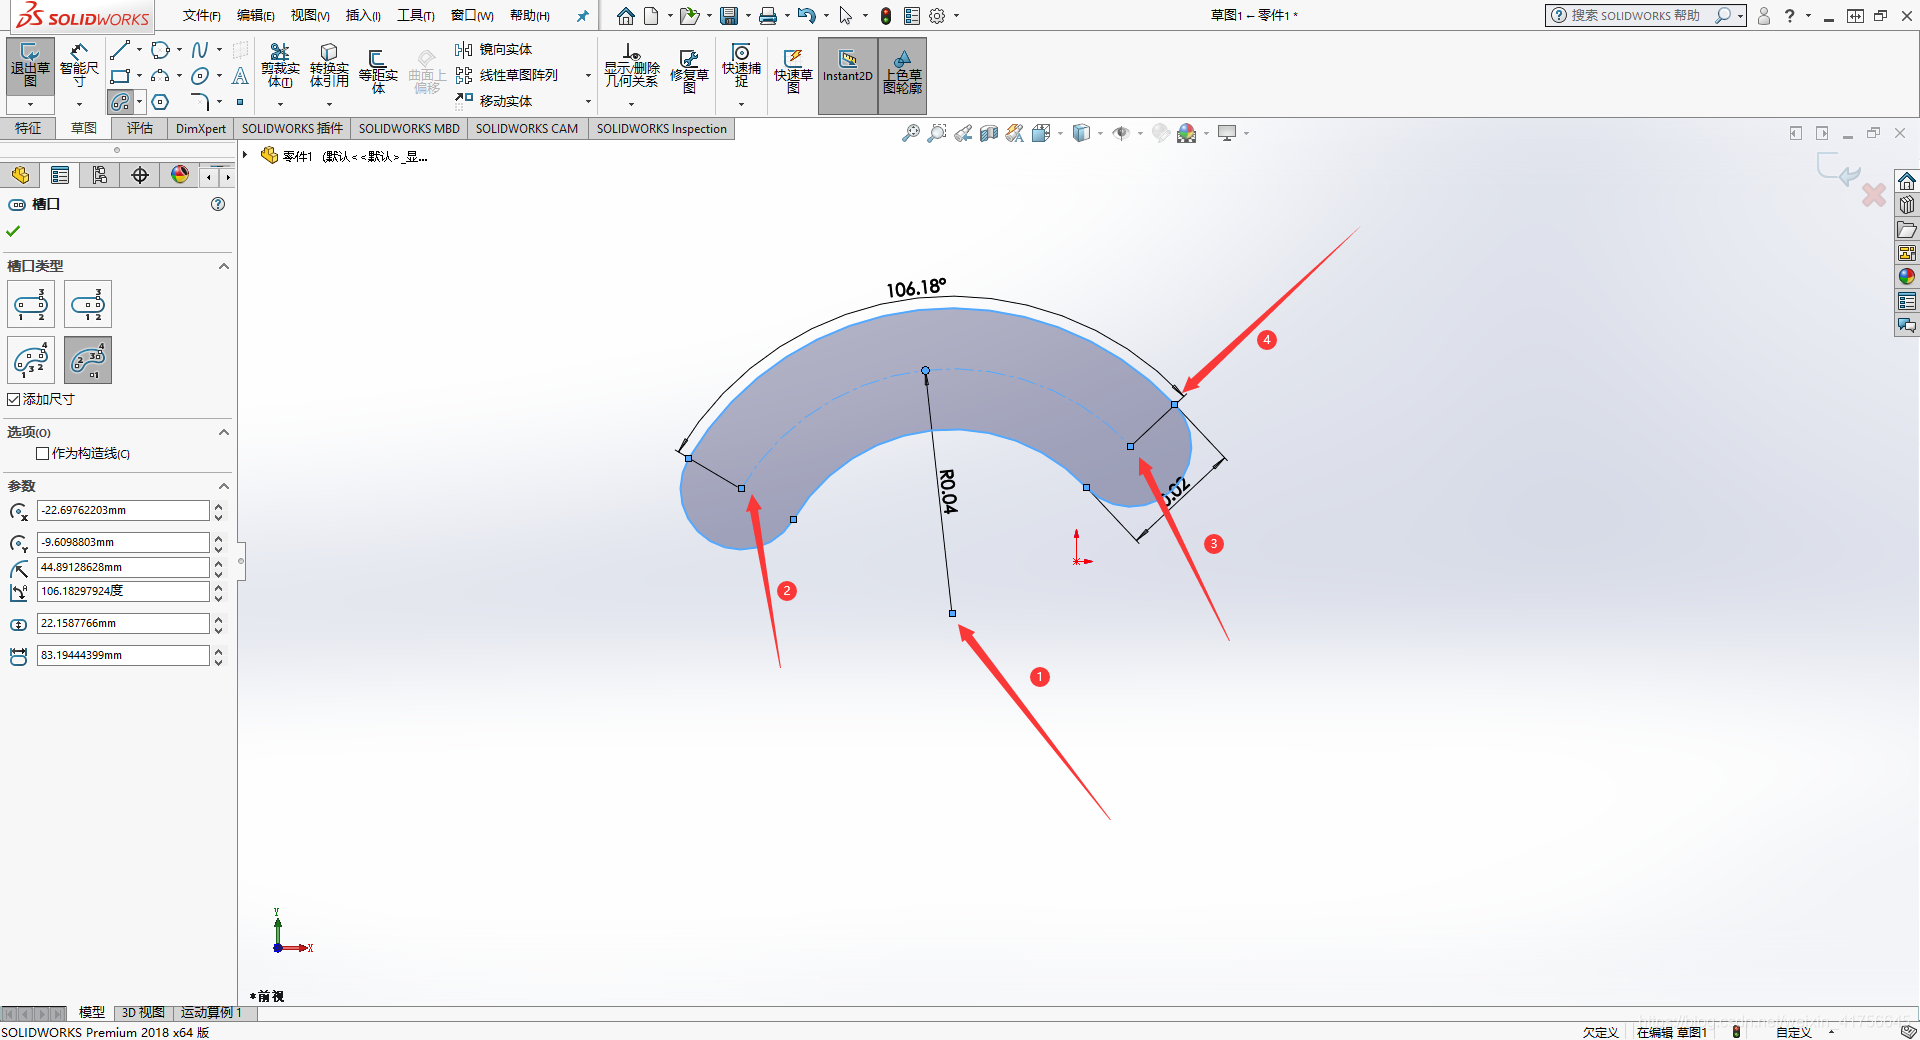Open the 工具(T) menu
Screen dimensions: 1920x1040
(415, 16)
